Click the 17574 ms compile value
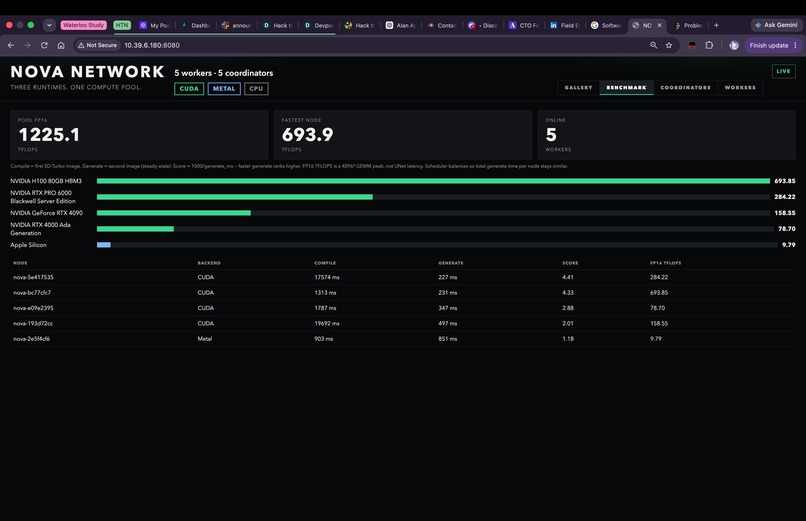Image resolution: width=806 pixels, height=521 pixels. coord(327,277)
